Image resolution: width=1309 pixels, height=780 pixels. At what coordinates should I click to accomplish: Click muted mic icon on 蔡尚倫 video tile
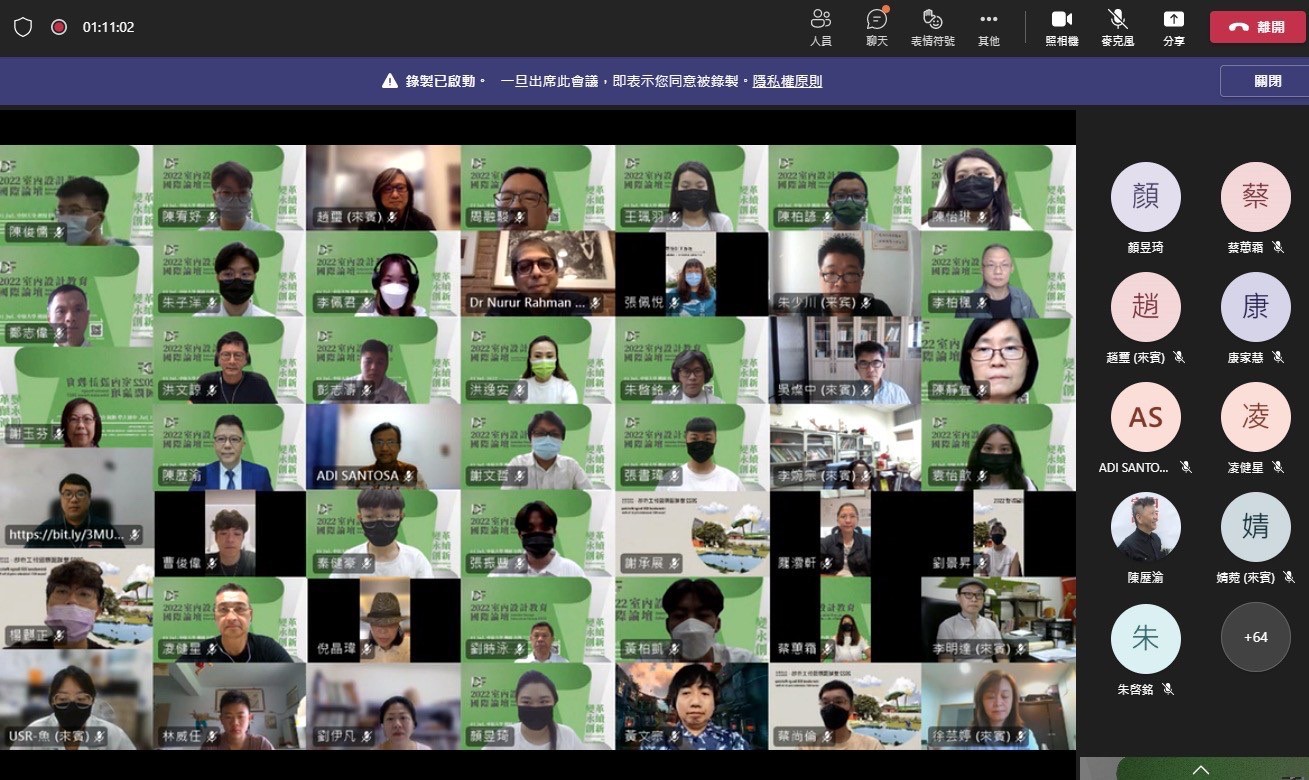point(829,737)
